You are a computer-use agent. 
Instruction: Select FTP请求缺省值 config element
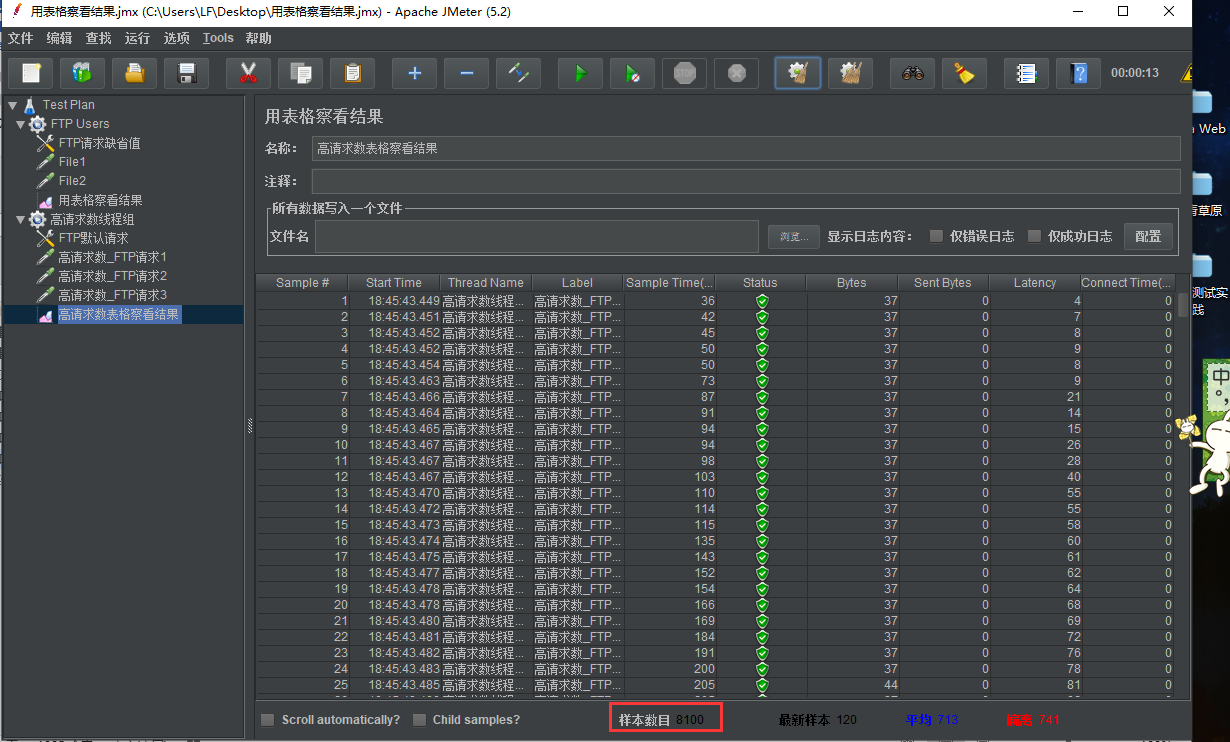(99, 143)
